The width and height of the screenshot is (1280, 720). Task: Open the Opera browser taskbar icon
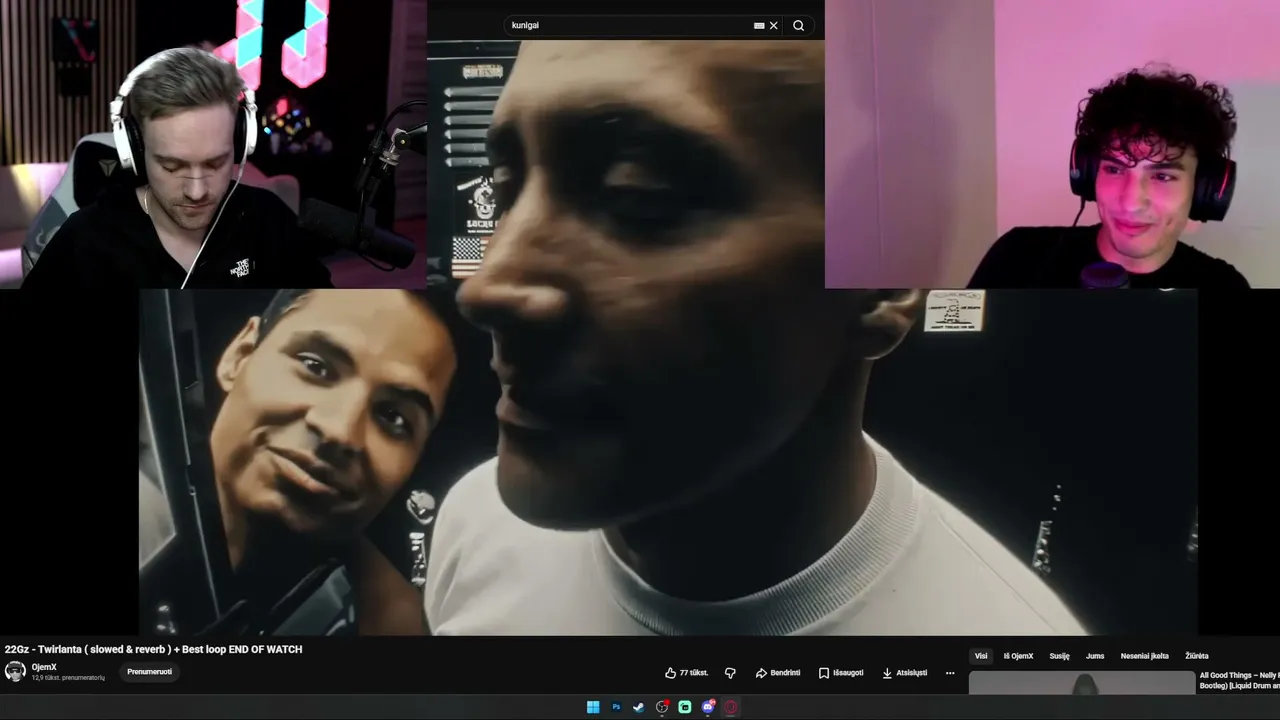(731, 707)
